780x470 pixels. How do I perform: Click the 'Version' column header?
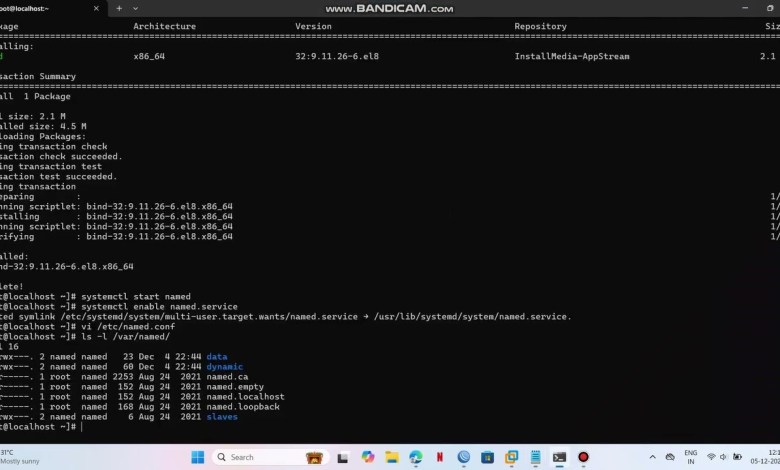pyautogui.click(x=313, y=26)
